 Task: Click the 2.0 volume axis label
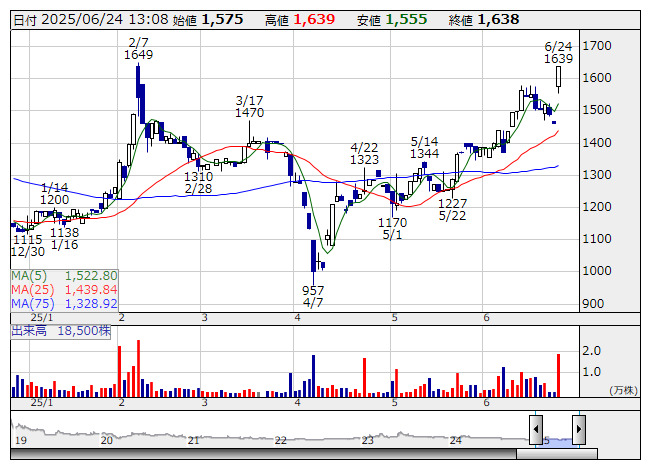(x=591, y=351)
